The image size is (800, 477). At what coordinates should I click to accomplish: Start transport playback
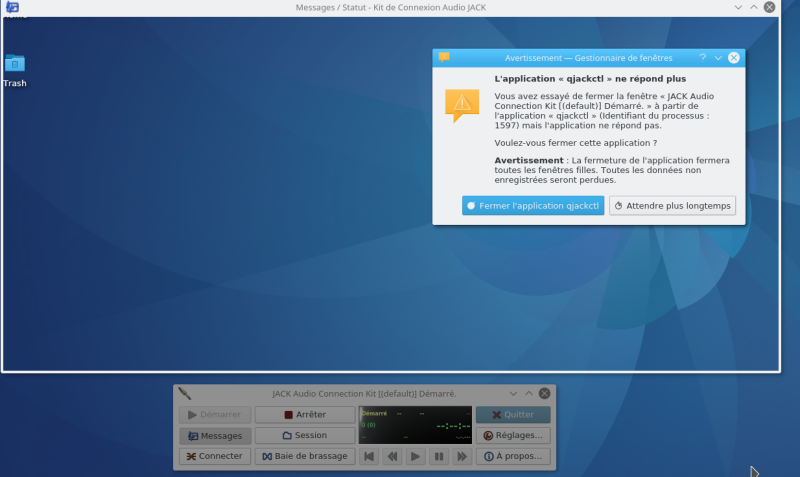tap(415, 456)
